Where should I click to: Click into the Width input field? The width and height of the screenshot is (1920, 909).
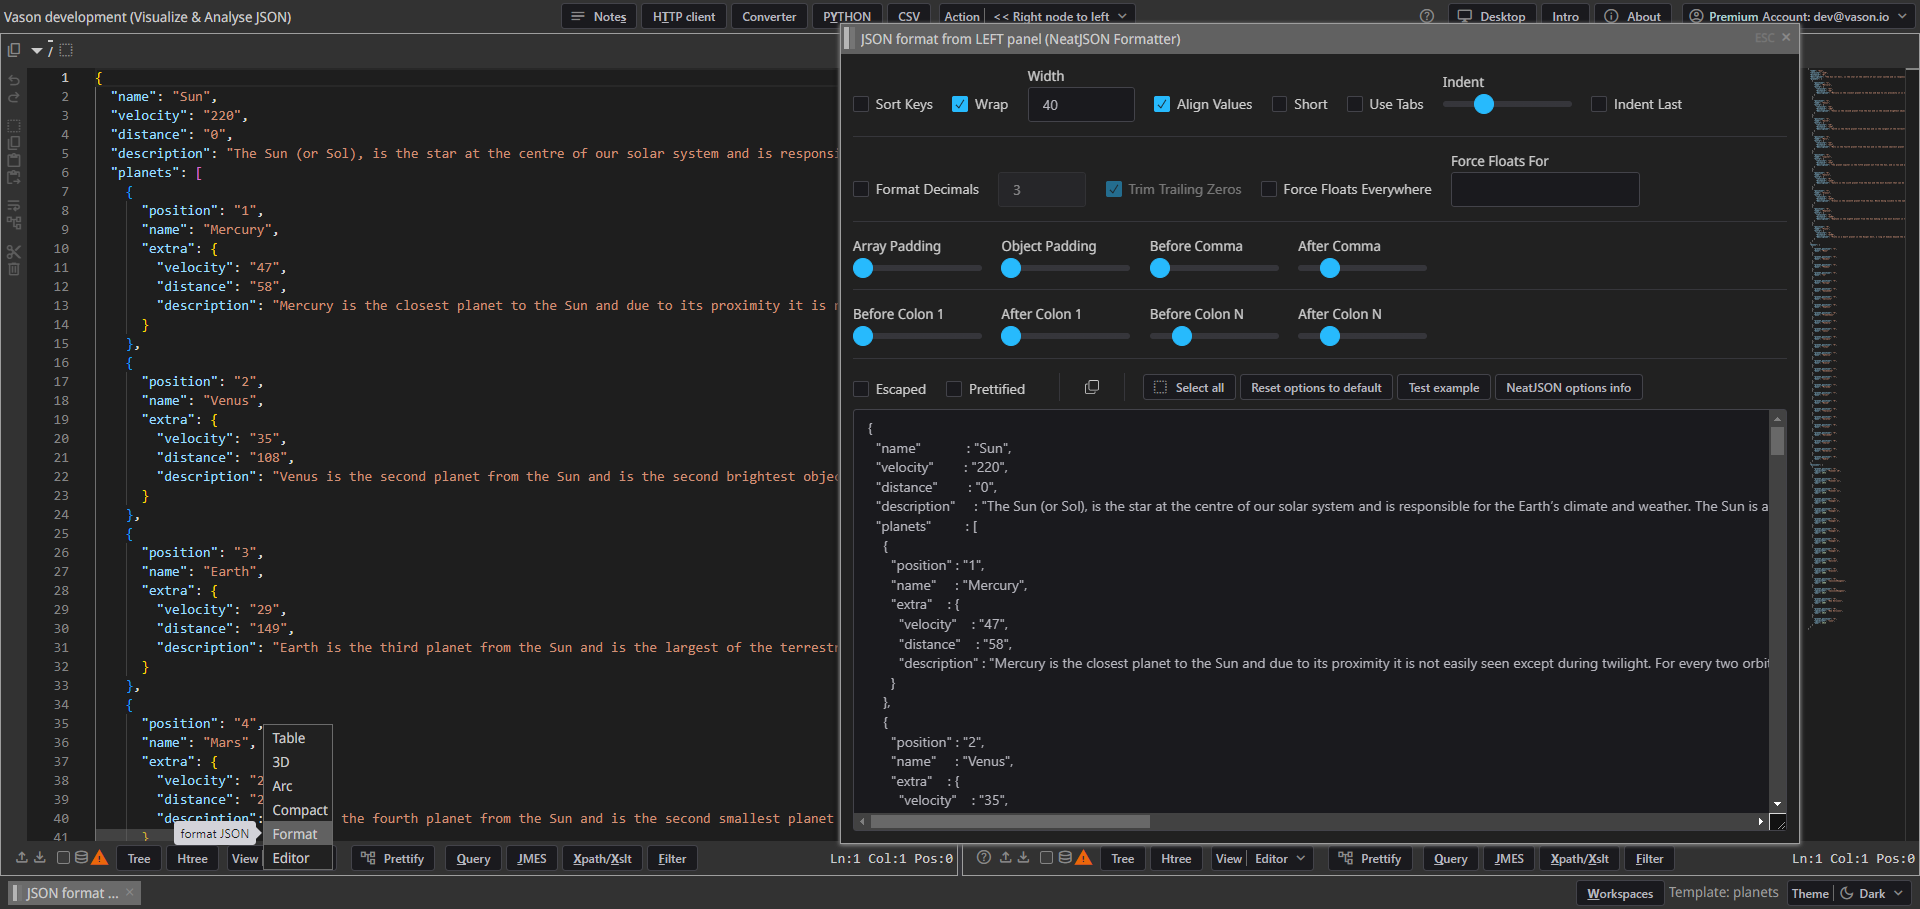(1080, 105)
